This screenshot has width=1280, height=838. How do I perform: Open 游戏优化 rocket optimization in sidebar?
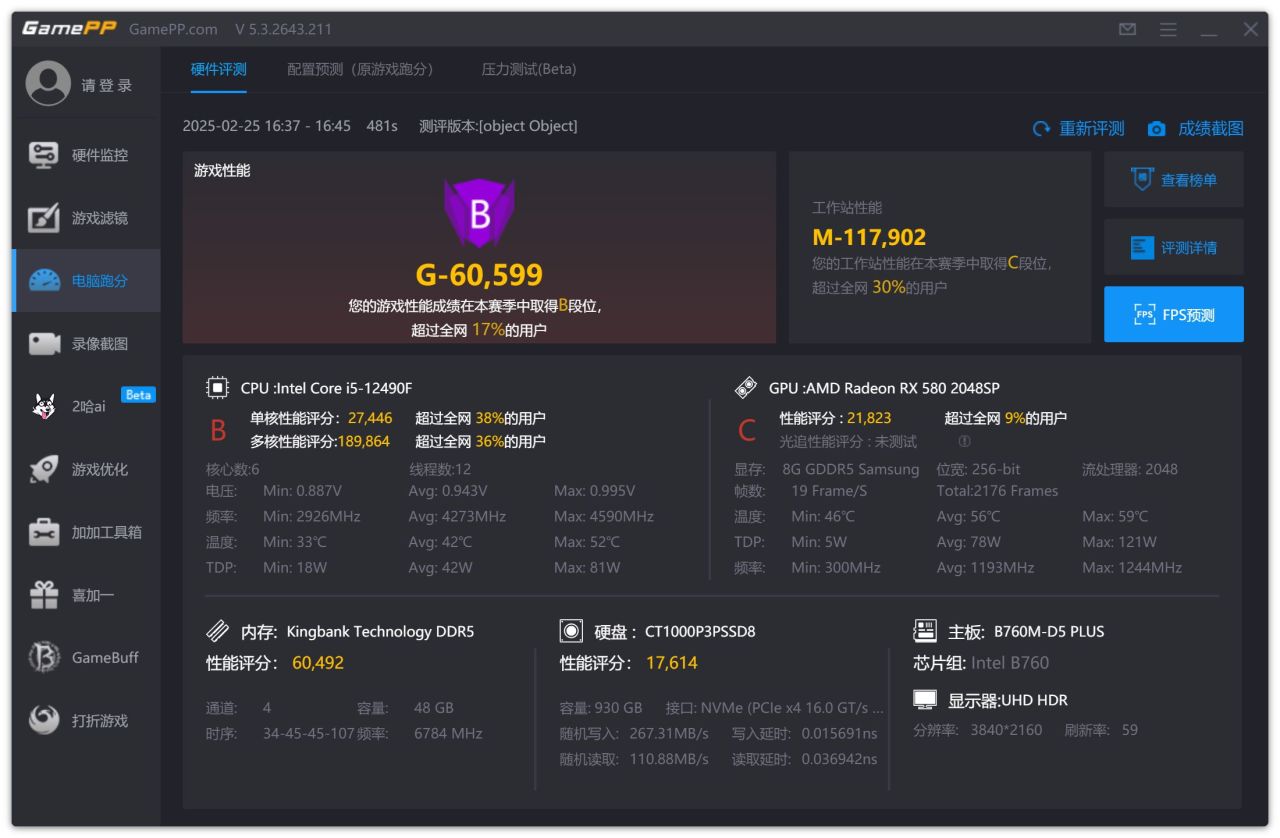click(x=86, y=469)
